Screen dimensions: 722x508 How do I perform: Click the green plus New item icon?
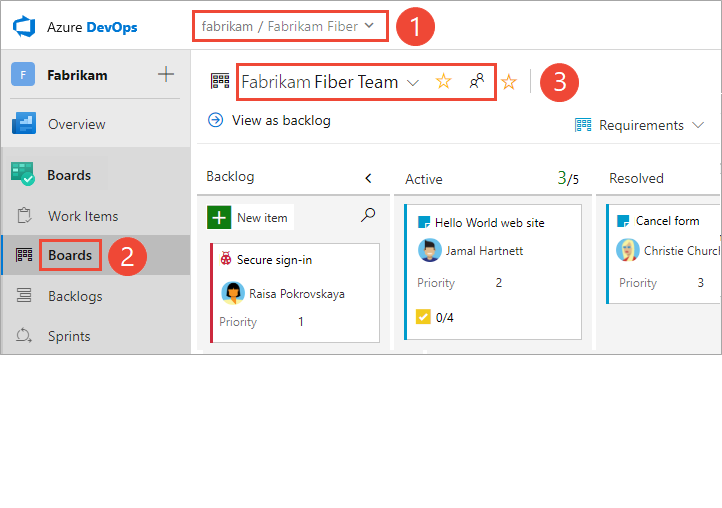tap(219, 217)
